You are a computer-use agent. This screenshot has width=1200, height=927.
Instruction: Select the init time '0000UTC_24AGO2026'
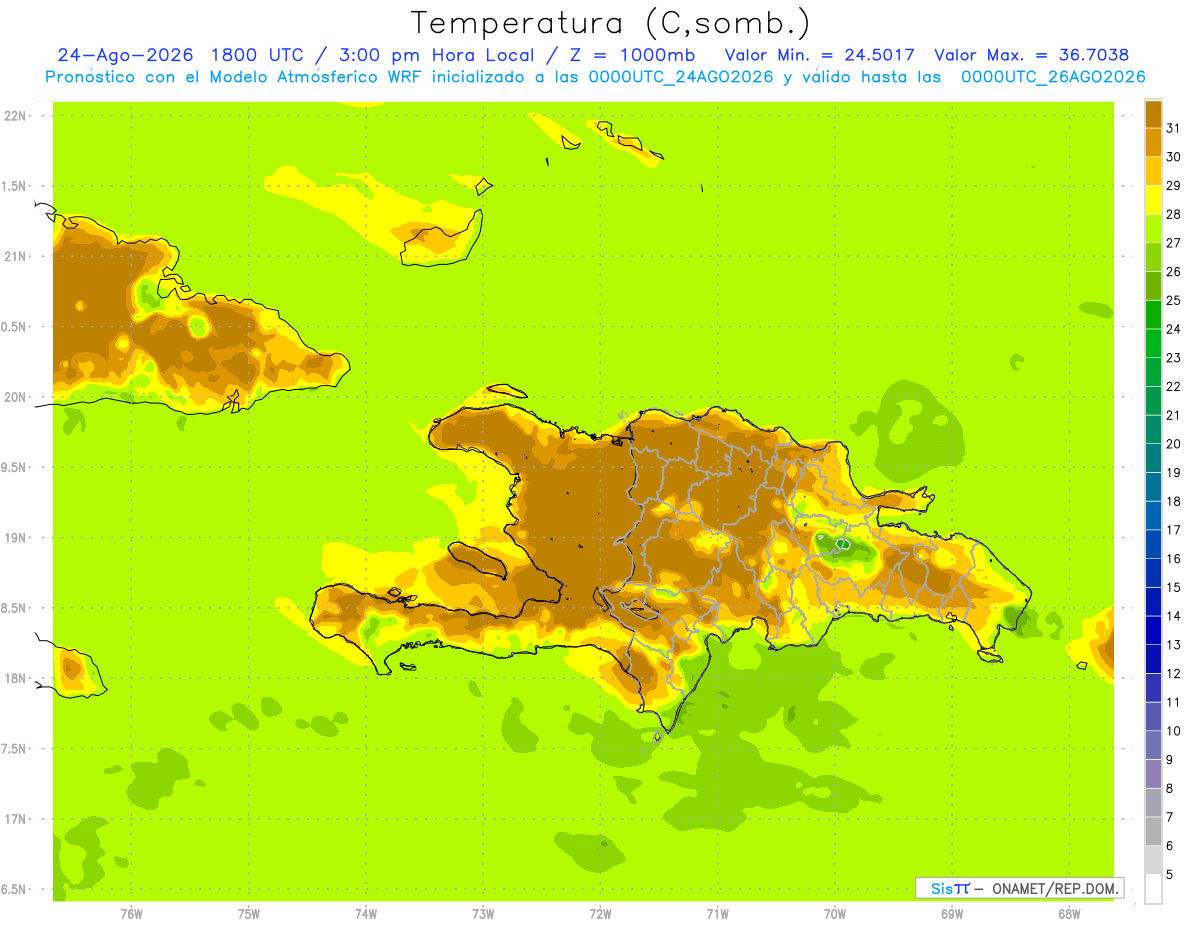tap(681, 77)
